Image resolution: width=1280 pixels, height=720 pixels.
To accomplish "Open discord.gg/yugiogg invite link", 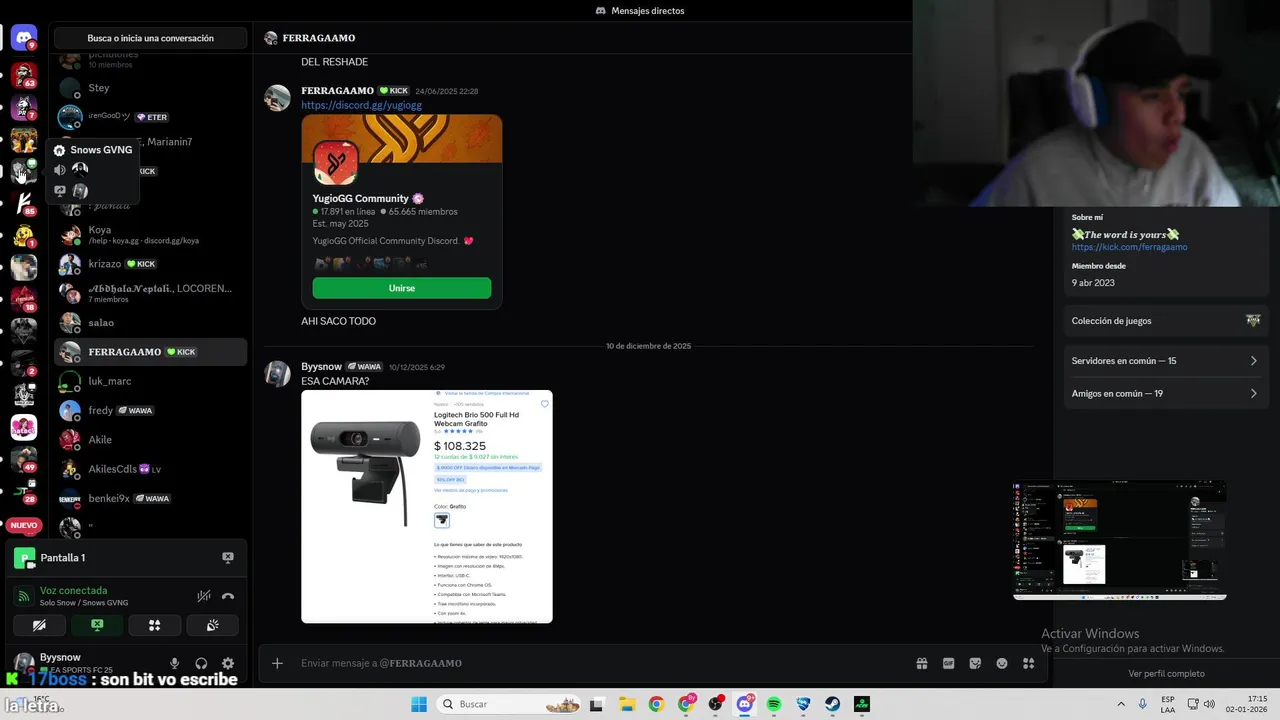I will tap(361, 105).
